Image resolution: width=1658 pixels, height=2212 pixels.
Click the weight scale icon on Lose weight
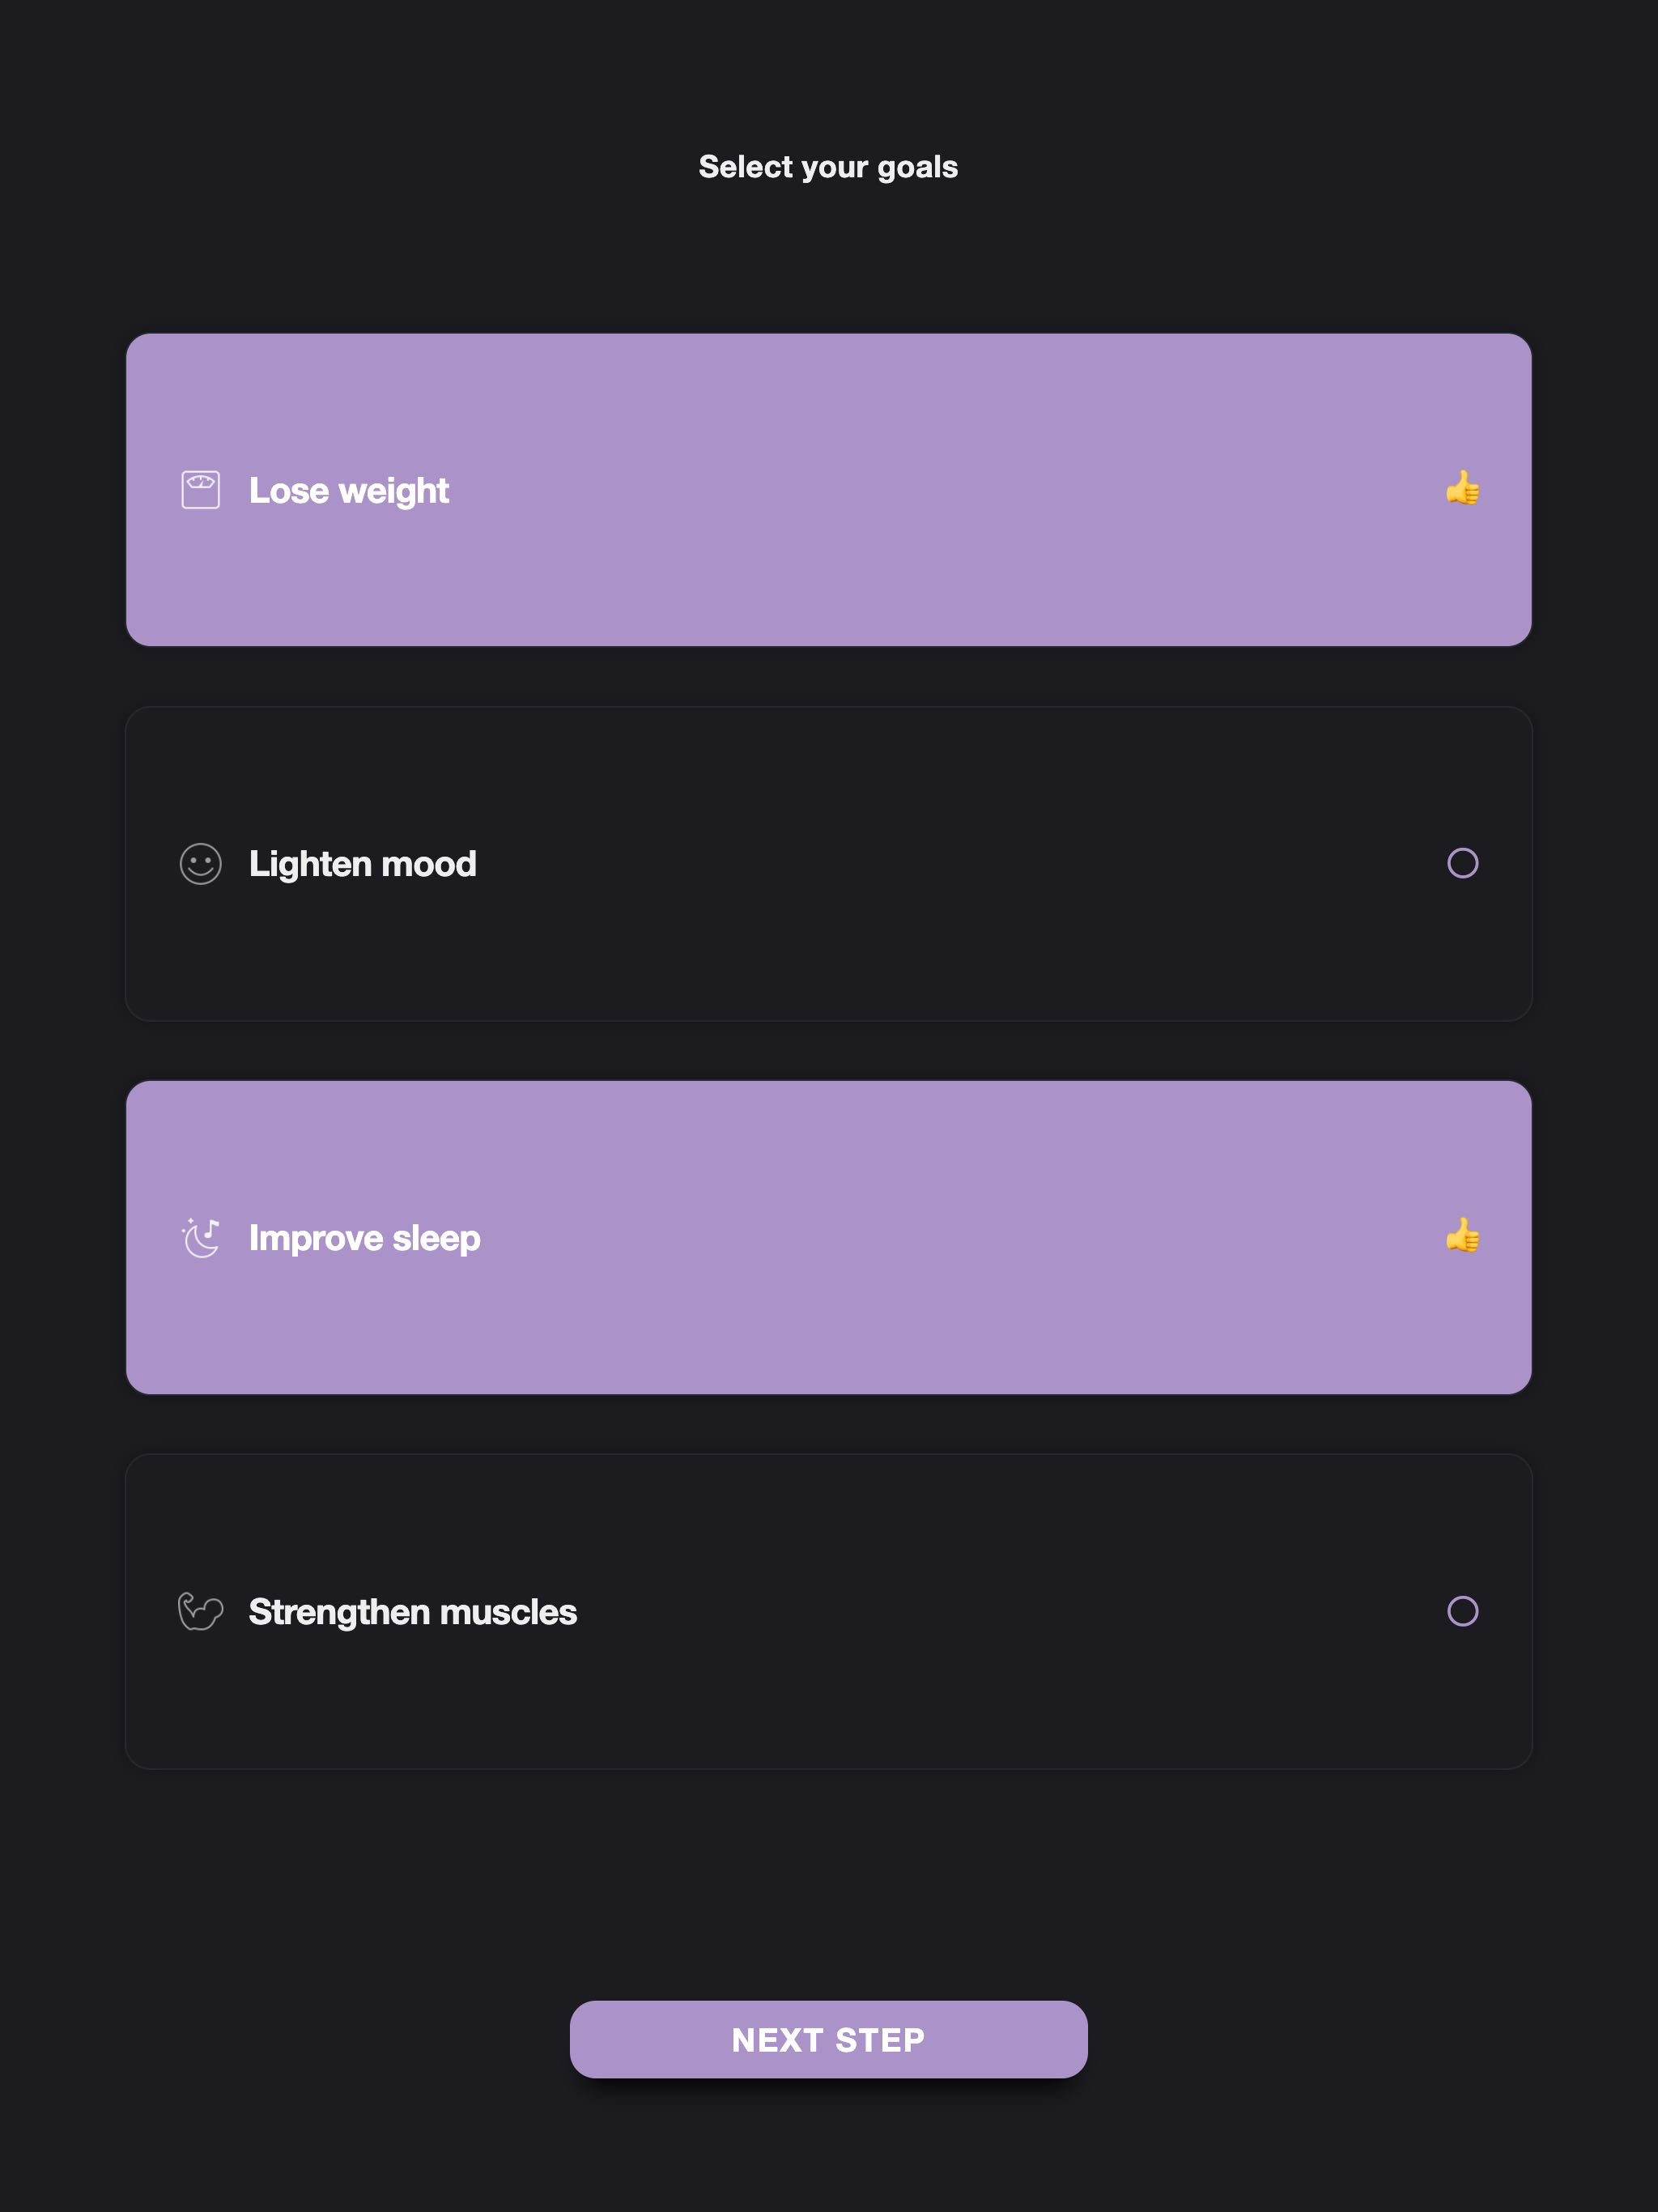point(199,489)
